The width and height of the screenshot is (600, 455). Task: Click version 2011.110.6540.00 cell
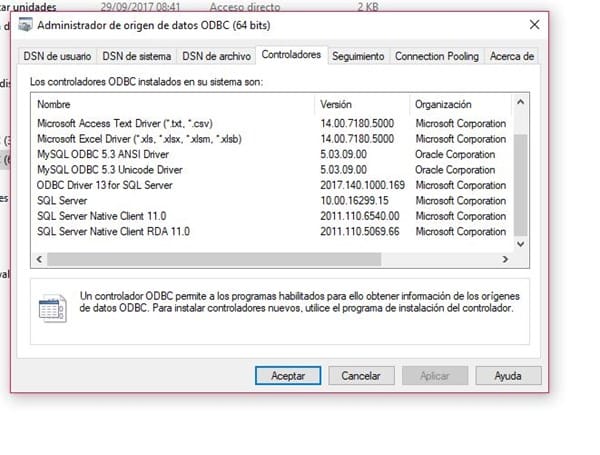pyautogui.click(x=360, y=216)
